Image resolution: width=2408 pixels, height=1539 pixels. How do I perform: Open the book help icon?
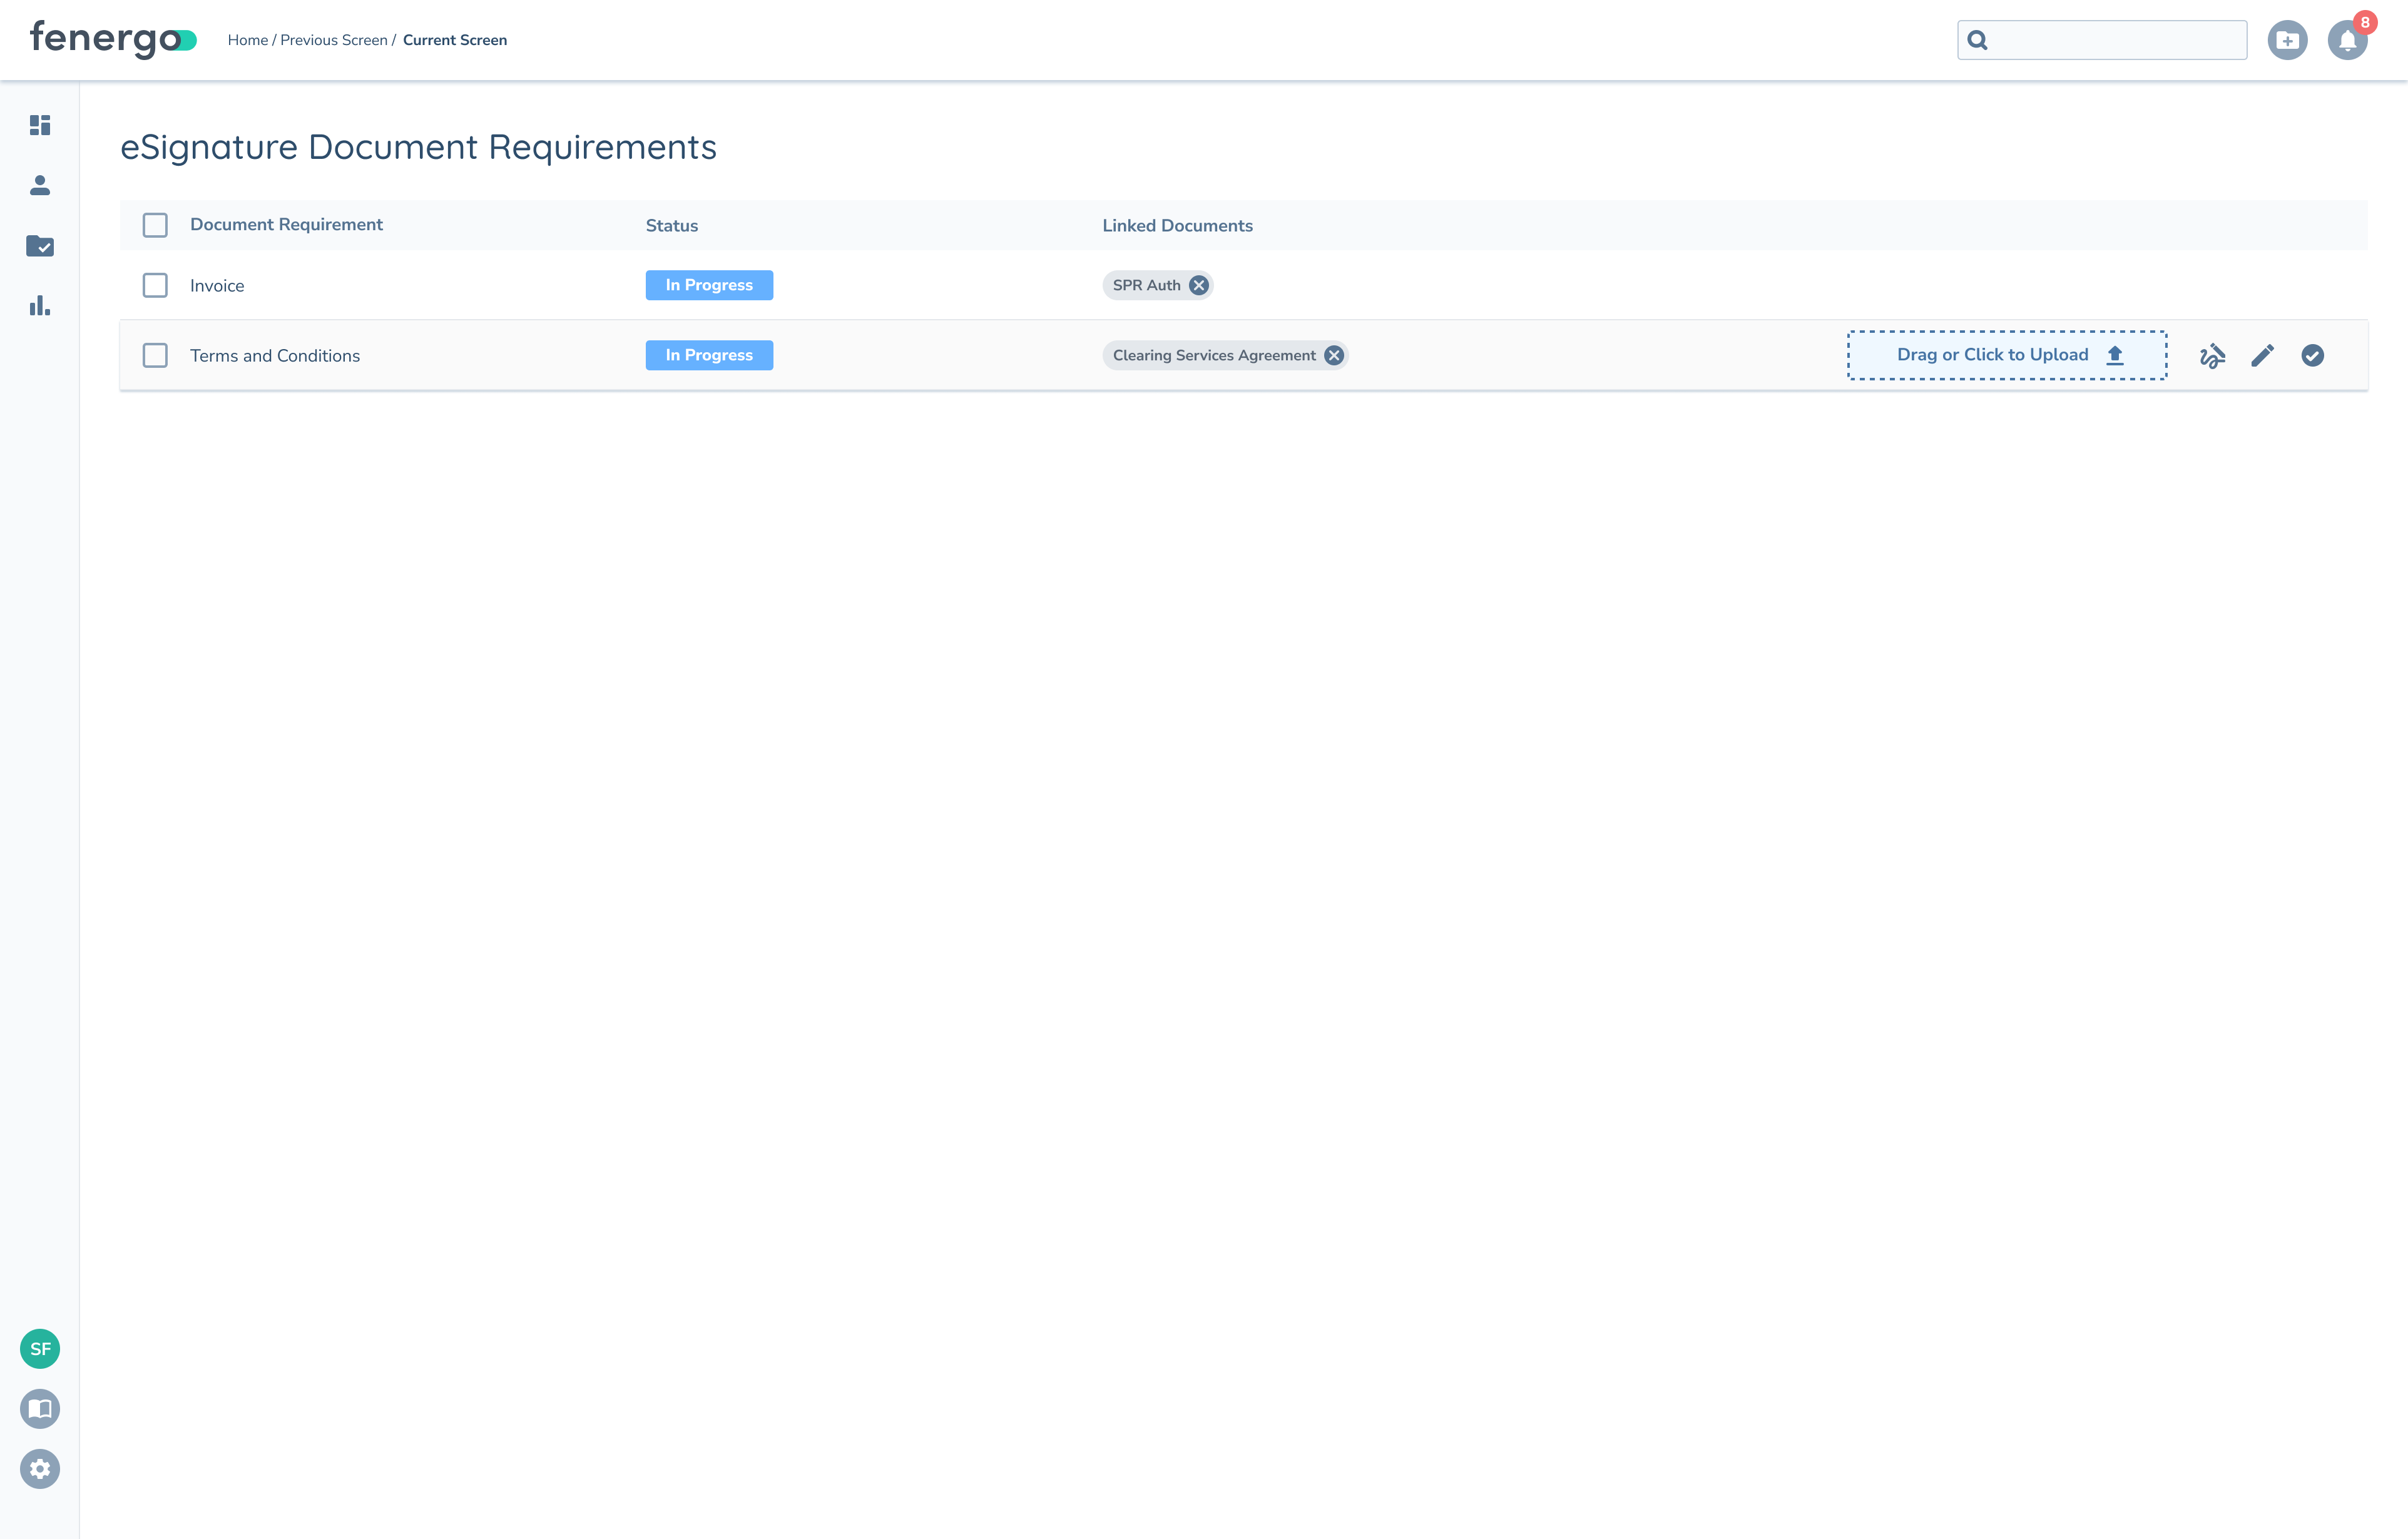click(x=40, y=1409)
